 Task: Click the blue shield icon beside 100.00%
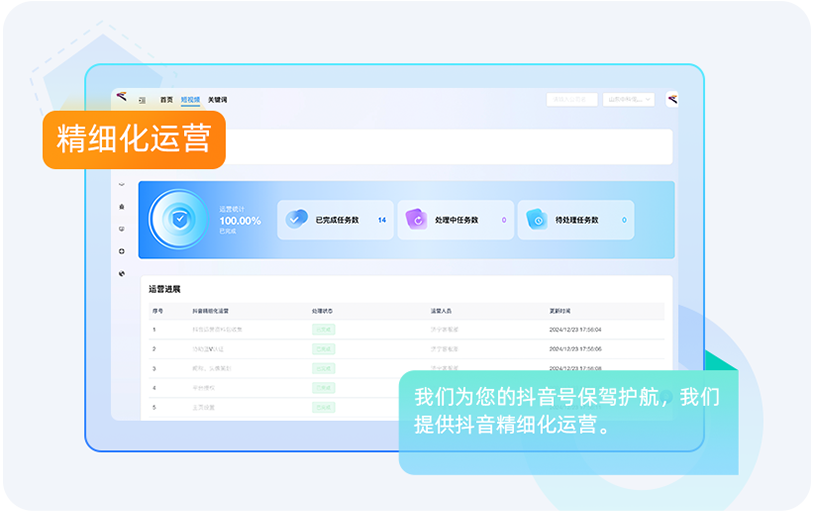(179, 220)
